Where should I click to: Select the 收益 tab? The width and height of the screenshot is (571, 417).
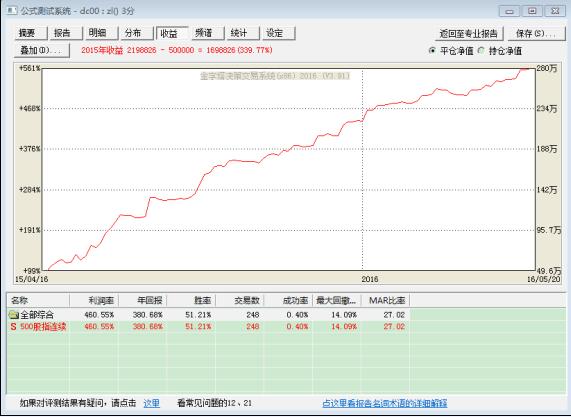point(172,33)
